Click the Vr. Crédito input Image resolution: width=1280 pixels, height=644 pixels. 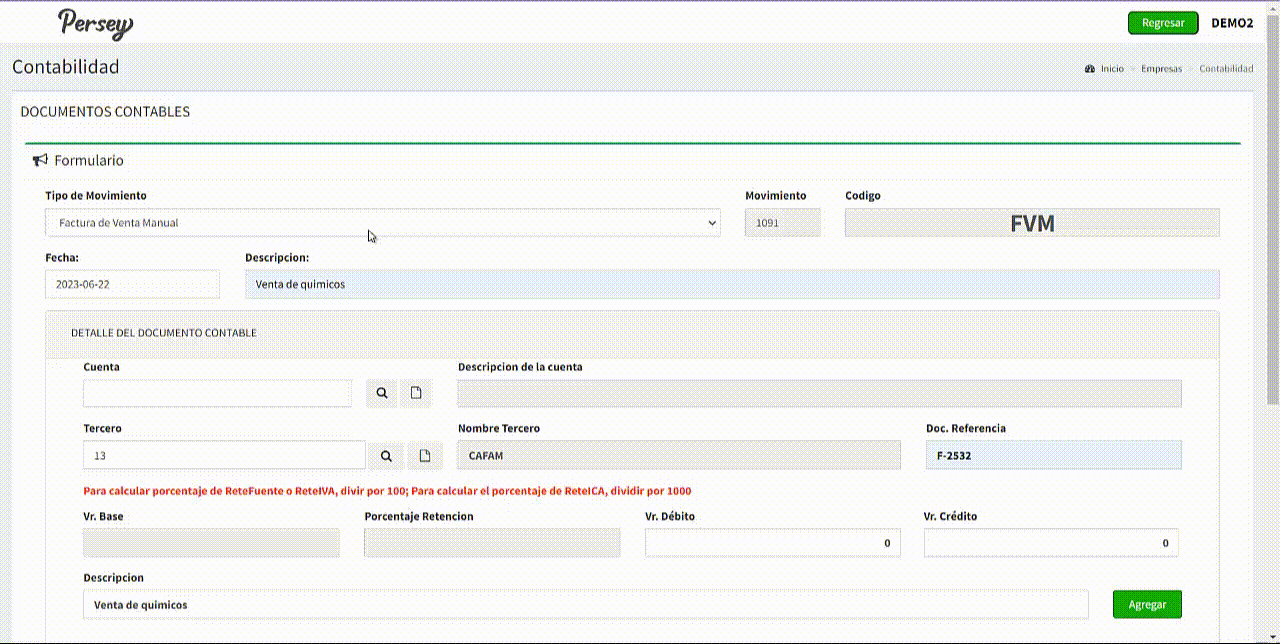pyautogui.click(x=1050, y=543)
